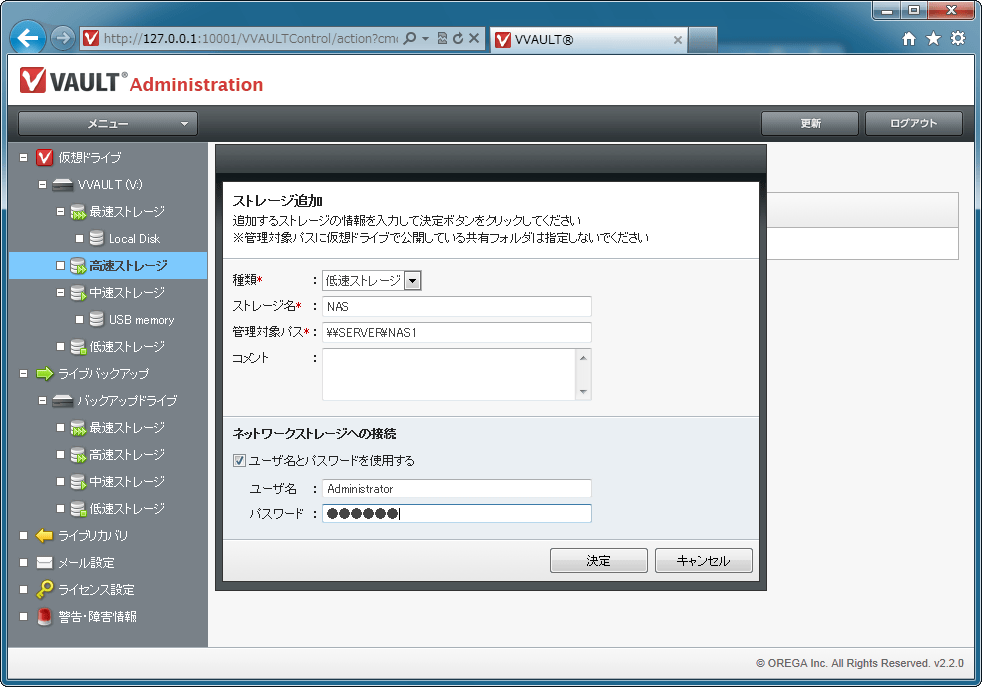Image resolution: width=982 pixels, height=687 pixels.
Task: Click the 低速ストレージ icon under バックアップドライブ
Action: tap(78, 509)
